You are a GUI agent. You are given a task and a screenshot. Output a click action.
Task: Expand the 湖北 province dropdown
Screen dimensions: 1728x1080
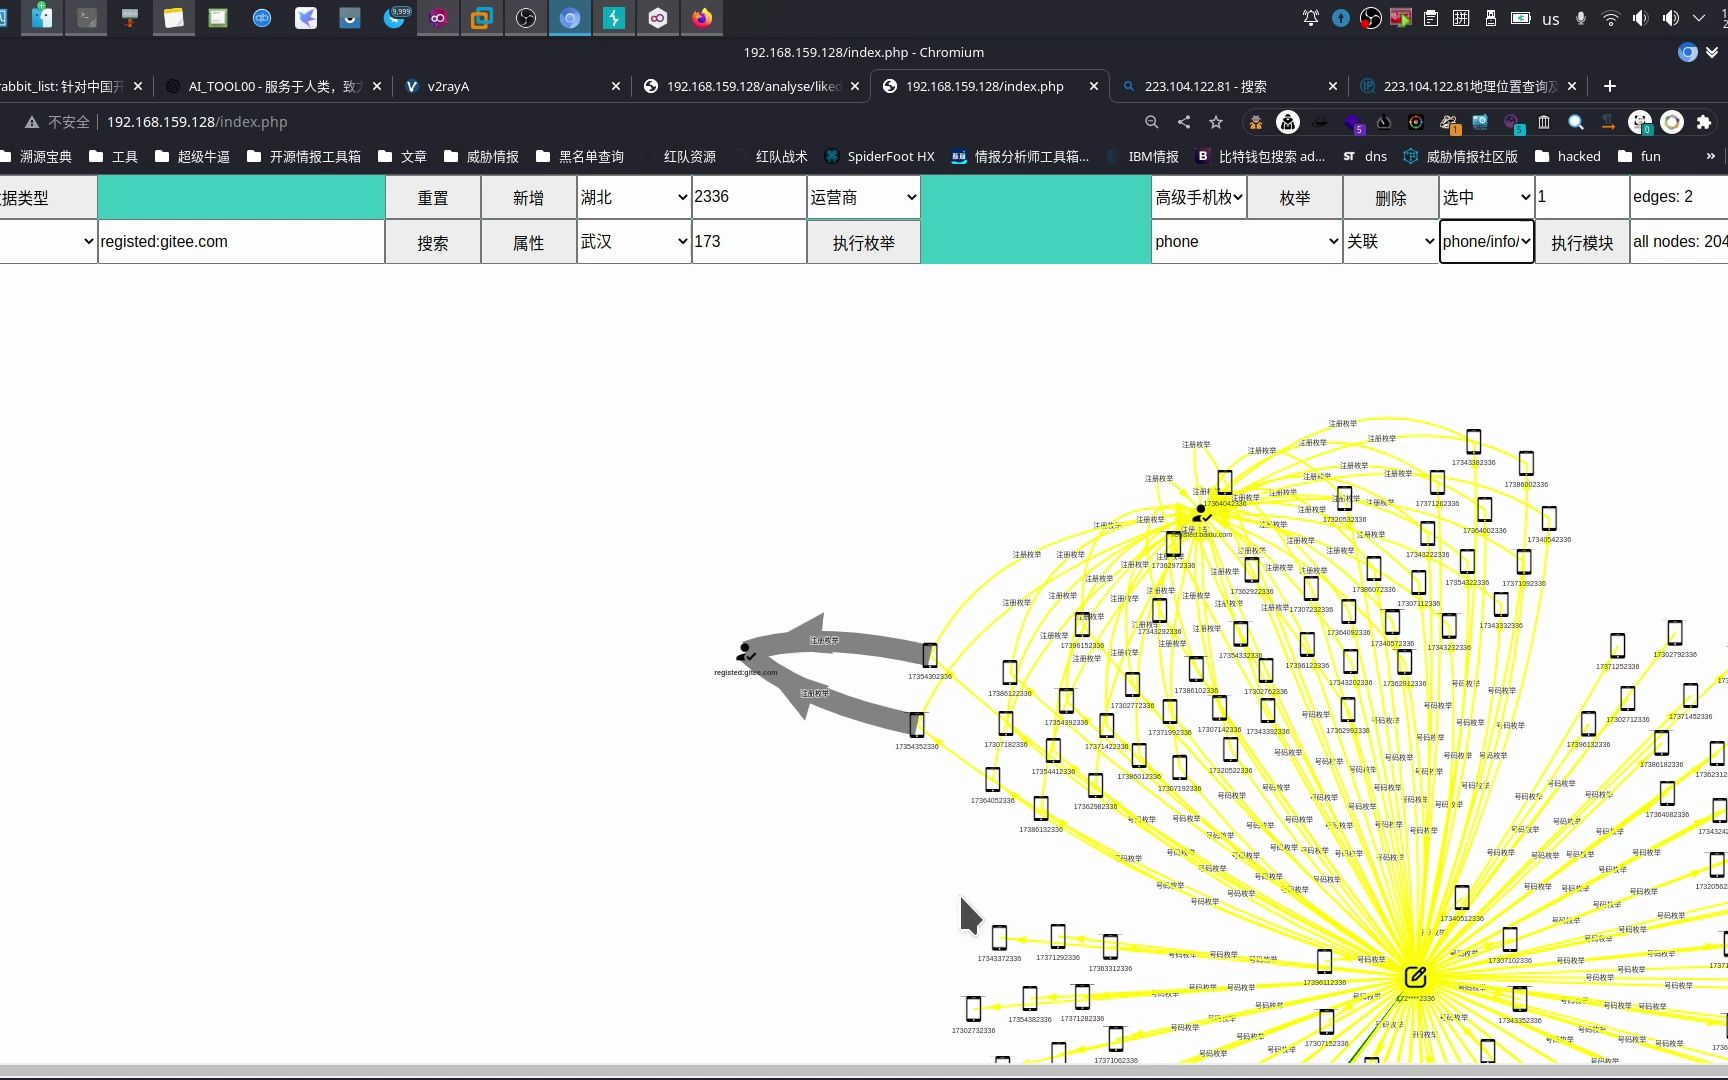(634, 197)
